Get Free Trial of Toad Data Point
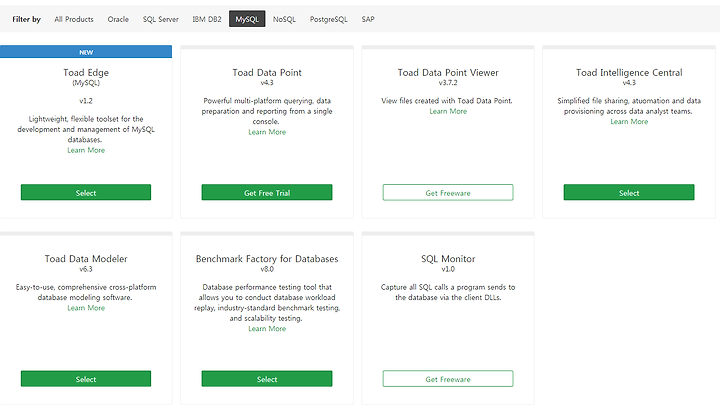720x410 pixels. 267,192
